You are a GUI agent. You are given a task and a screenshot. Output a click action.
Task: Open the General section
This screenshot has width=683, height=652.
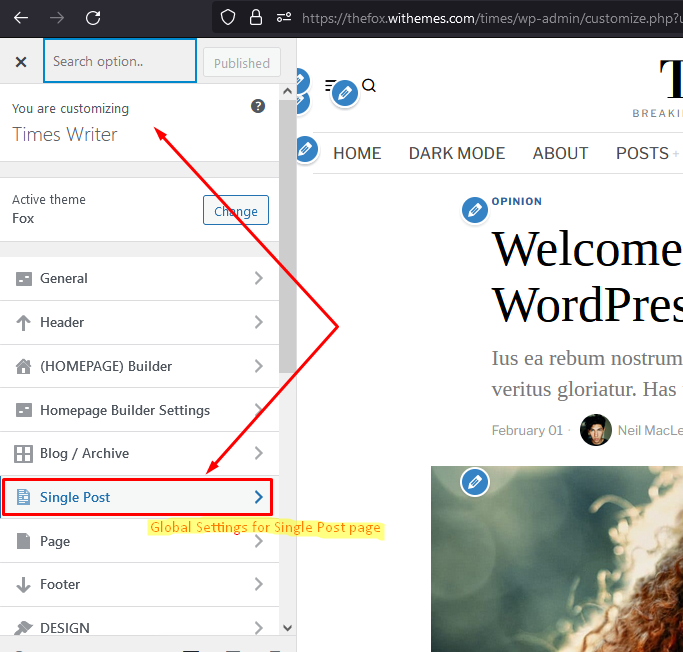point(139,278)
